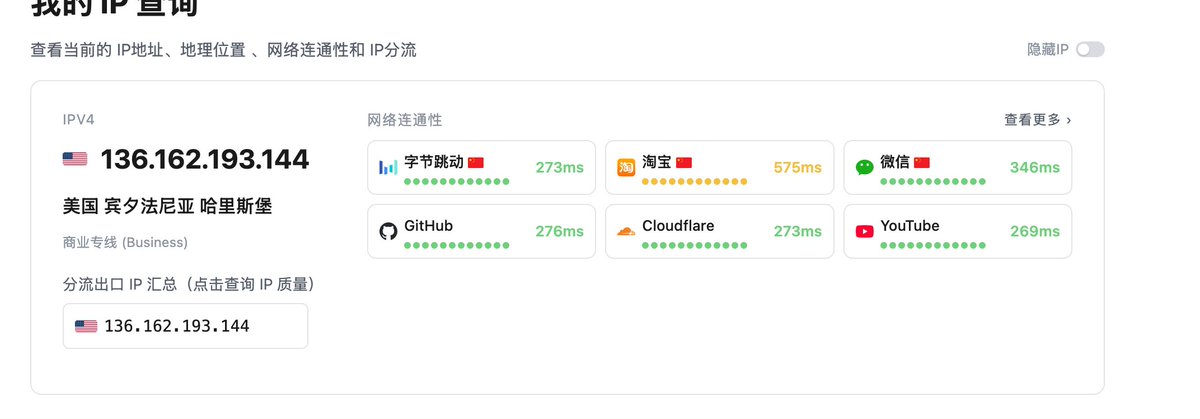1200x419 pixels.
Task: Click the 273ms latency for 字节跳动
Action: click(x=559, y=167)
